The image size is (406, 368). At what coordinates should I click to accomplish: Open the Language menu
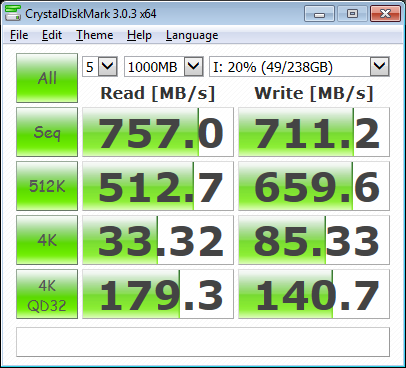coord(192,35)
